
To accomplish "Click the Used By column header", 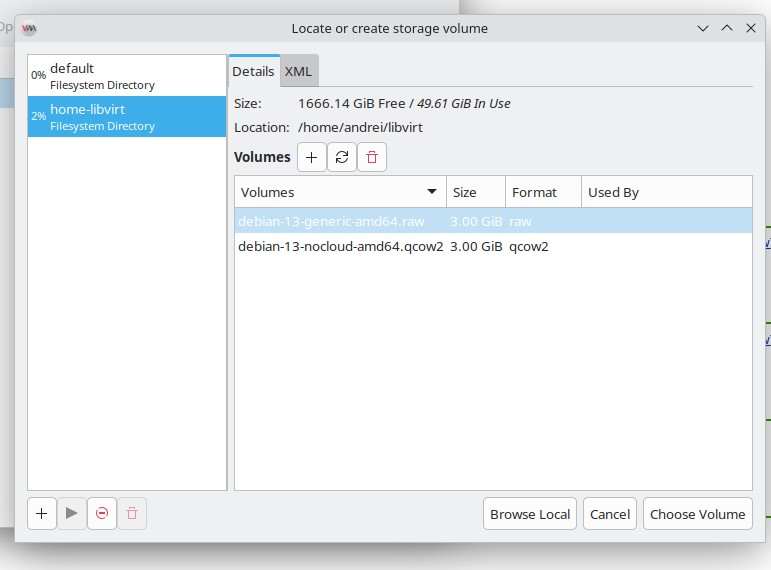I will tap(666, 192).
